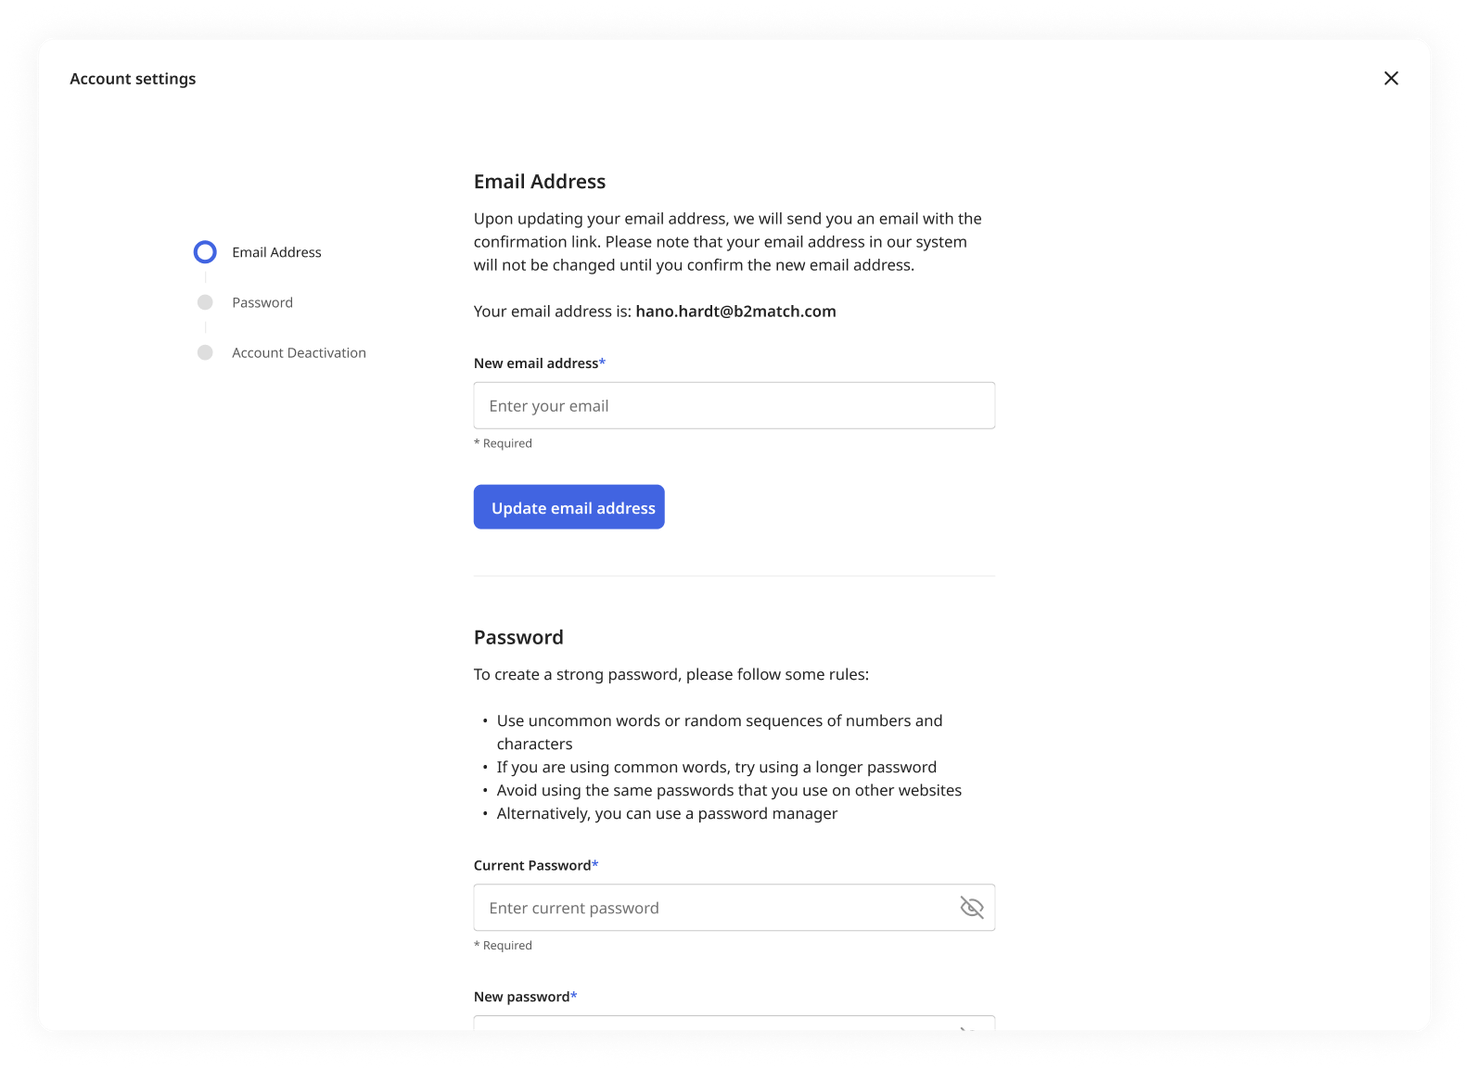The image size is (1469, 1070).
Task: Click the Required note under current password
Action: pos(503,945)
